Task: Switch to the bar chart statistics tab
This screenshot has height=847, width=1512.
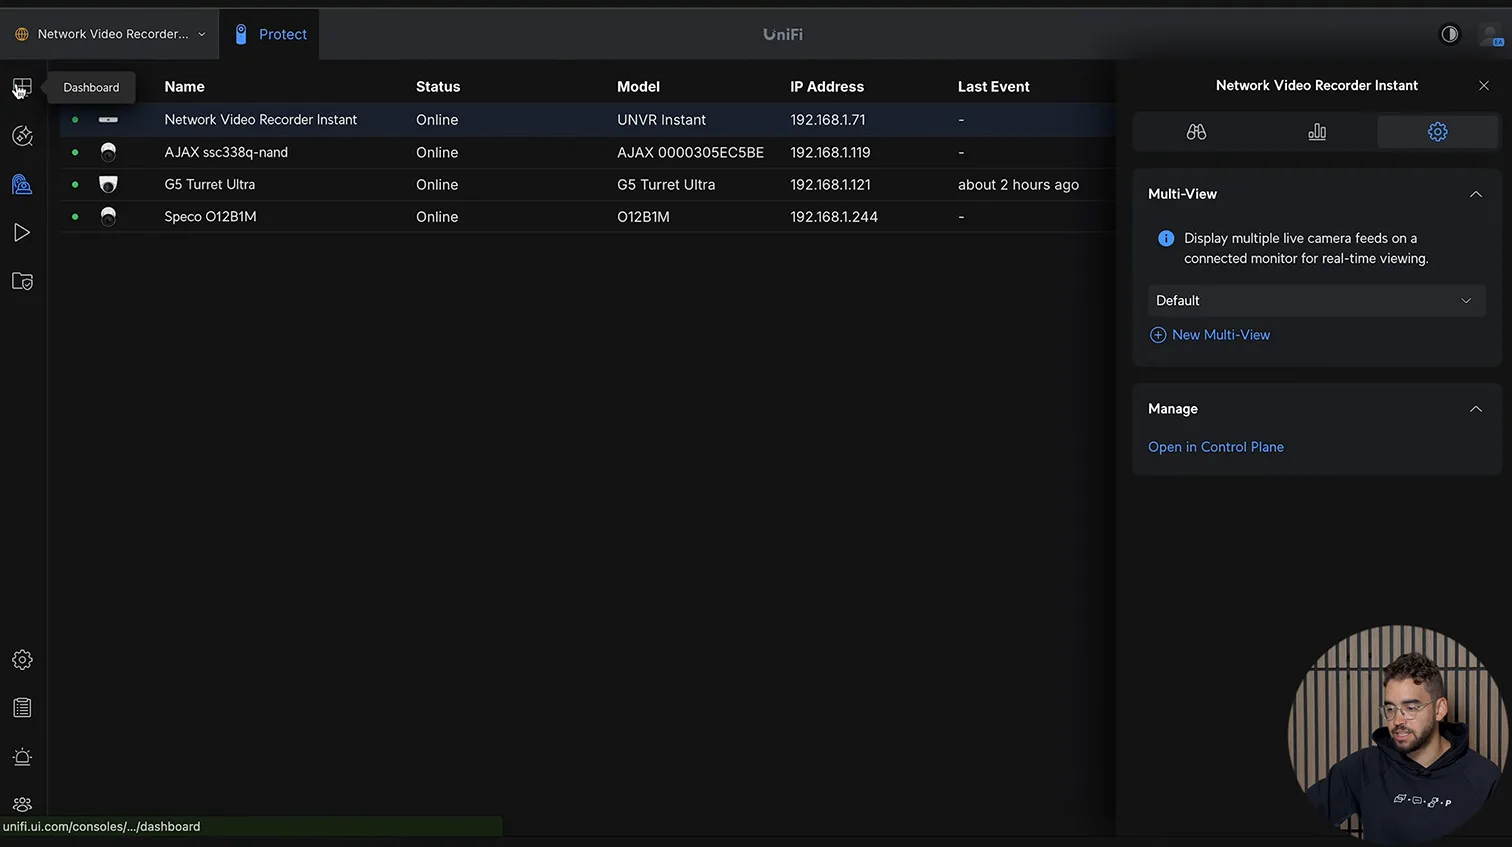Action: tap(1317, 132)
